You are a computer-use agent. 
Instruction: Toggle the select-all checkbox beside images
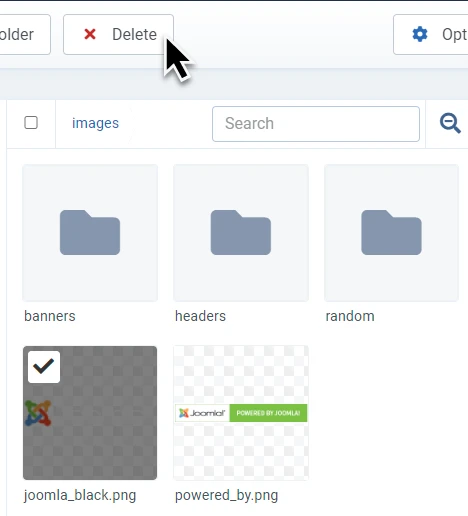click(31, 123)
